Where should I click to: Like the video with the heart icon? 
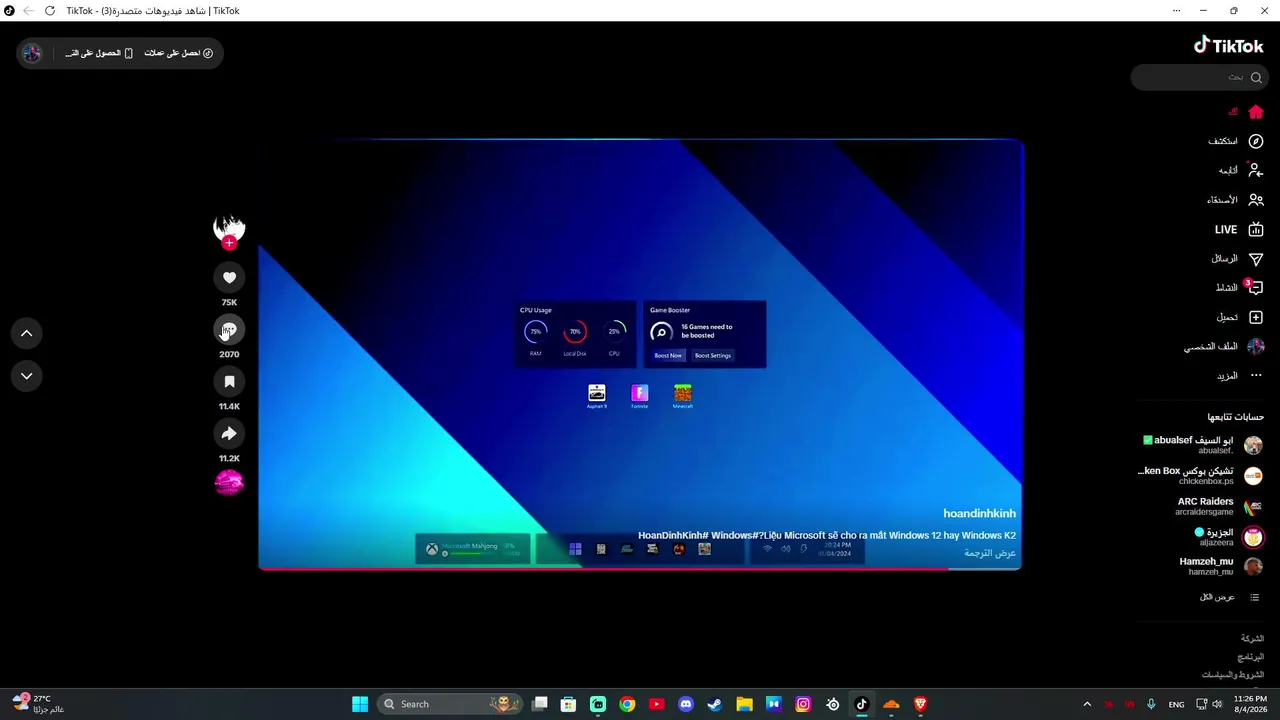[x=229, y=278]
